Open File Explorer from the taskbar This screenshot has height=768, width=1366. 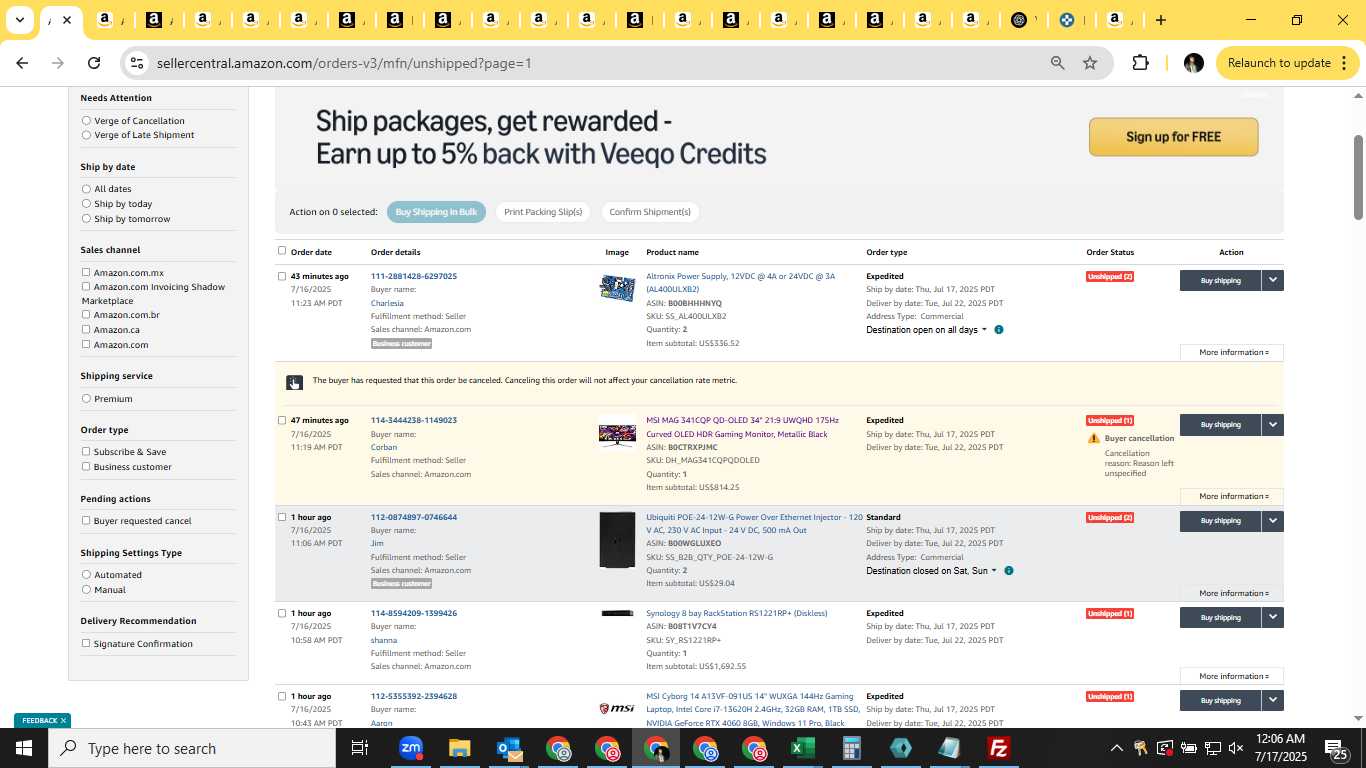[x=459, y=748]
